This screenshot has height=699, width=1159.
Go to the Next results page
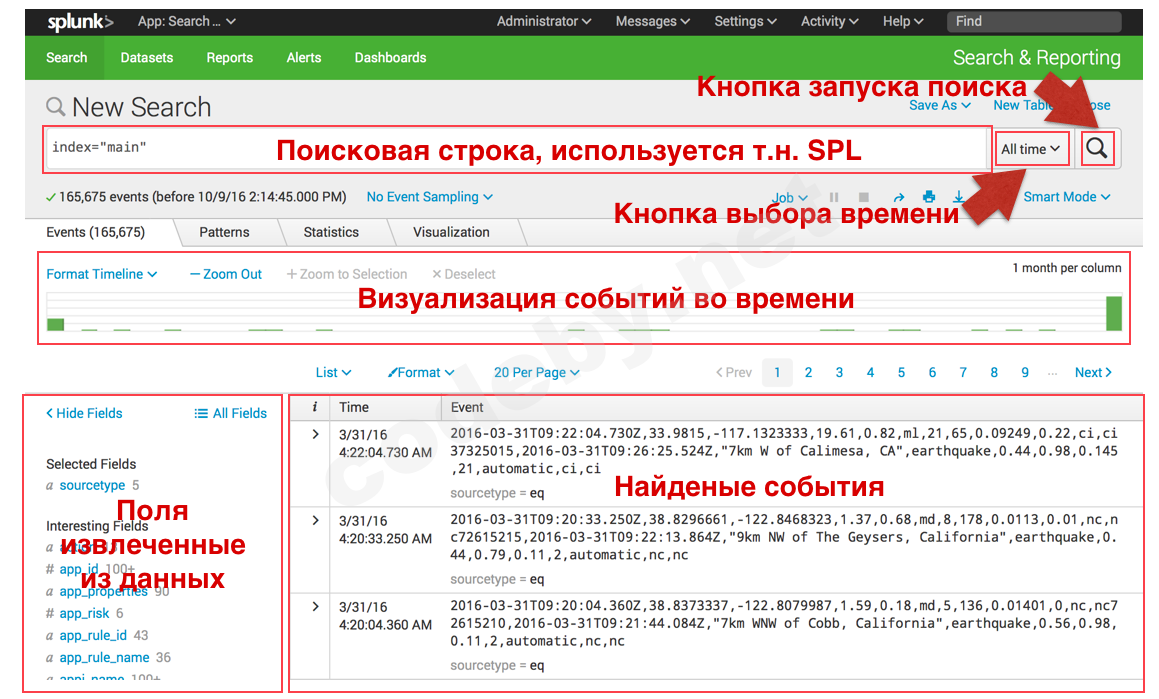tap(1093, 372)
